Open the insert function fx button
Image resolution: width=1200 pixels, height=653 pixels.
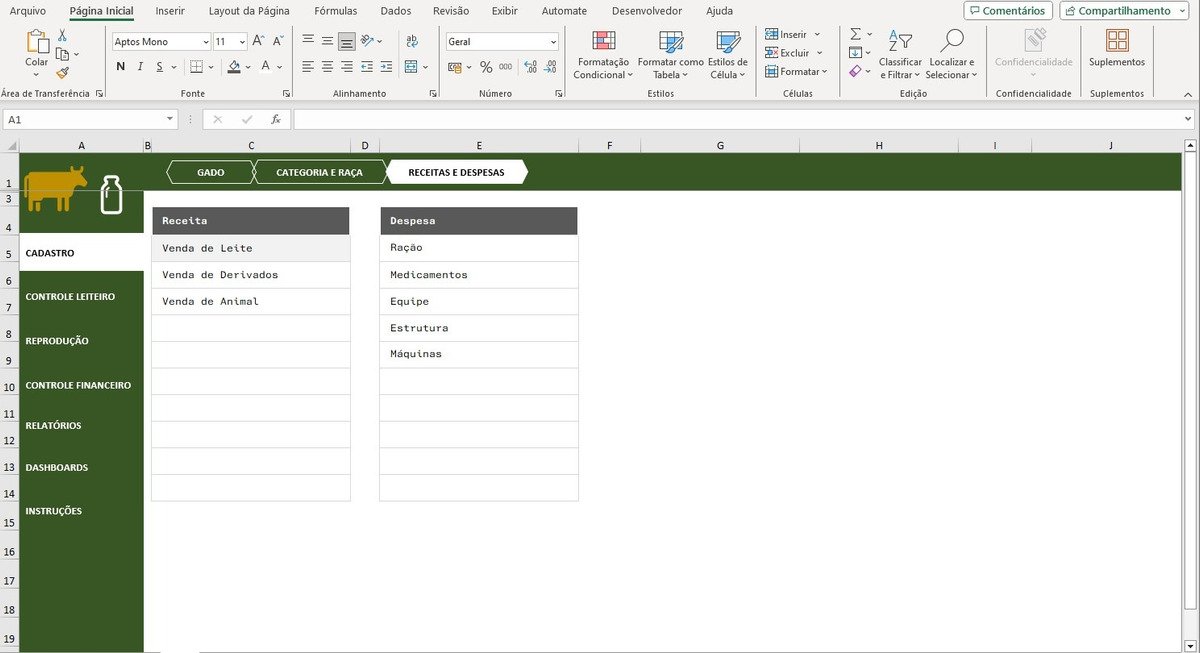tap(276, 119)
